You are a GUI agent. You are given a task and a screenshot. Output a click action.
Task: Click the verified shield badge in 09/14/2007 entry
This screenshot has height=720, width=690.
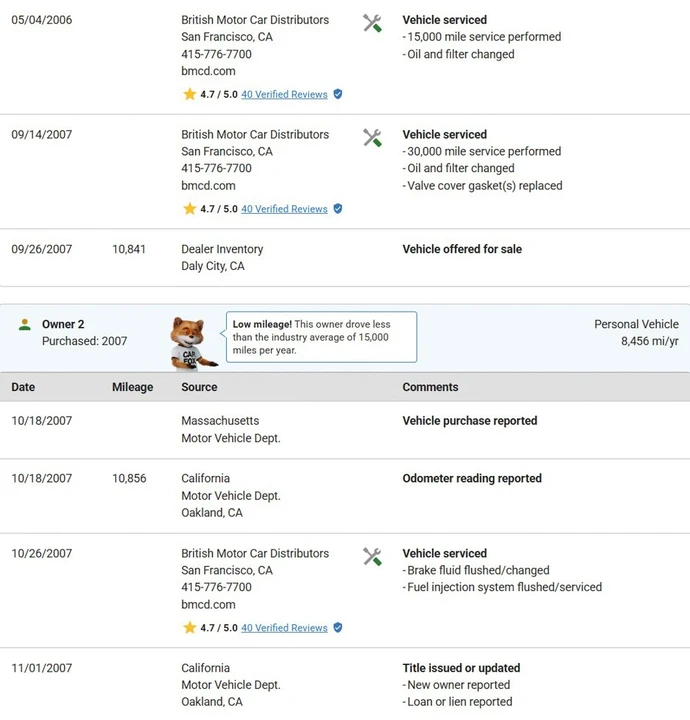(x=338, y=209)
